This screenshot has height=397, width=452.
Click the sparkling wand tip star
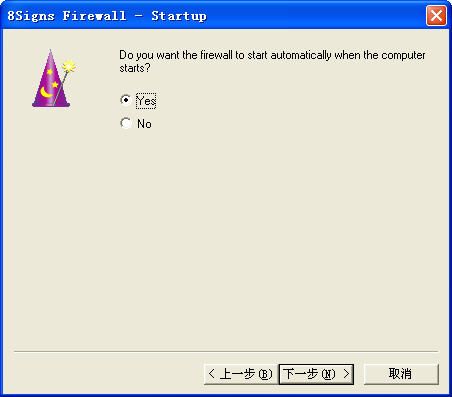pos(69,67)
